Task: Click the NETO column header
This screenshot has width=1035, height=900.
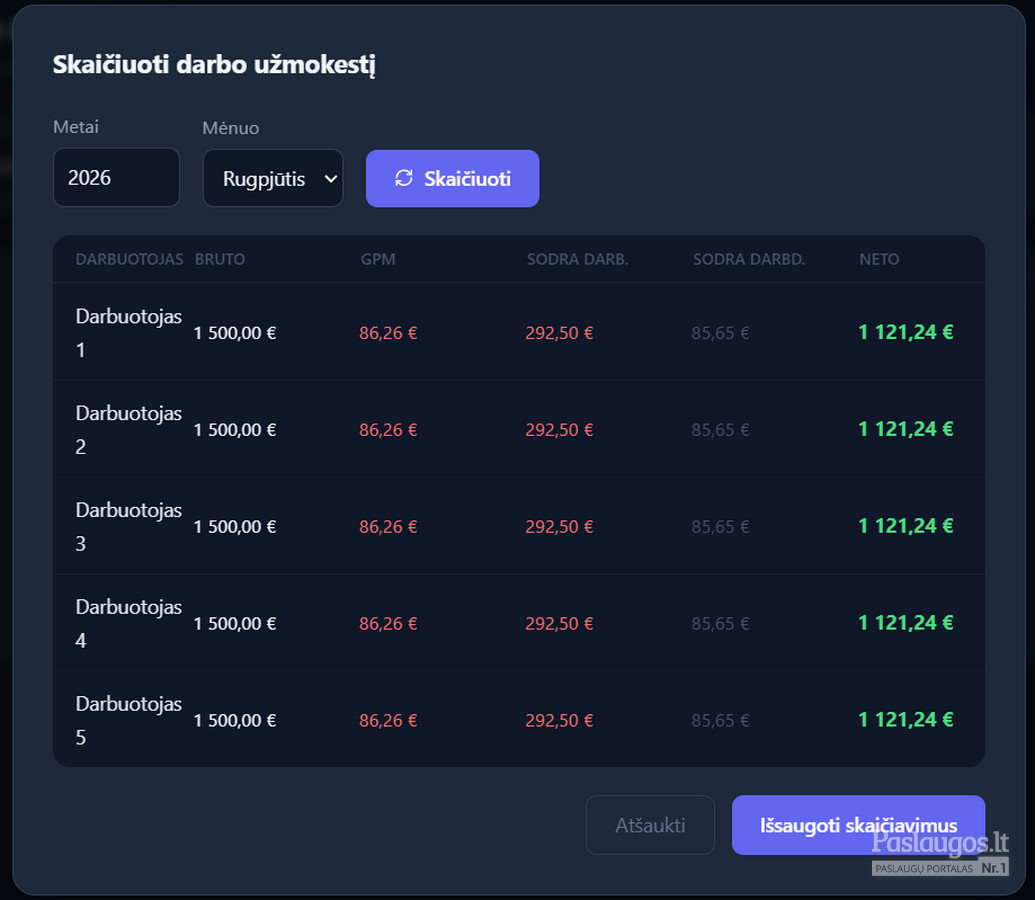Action: click(879, 260)
